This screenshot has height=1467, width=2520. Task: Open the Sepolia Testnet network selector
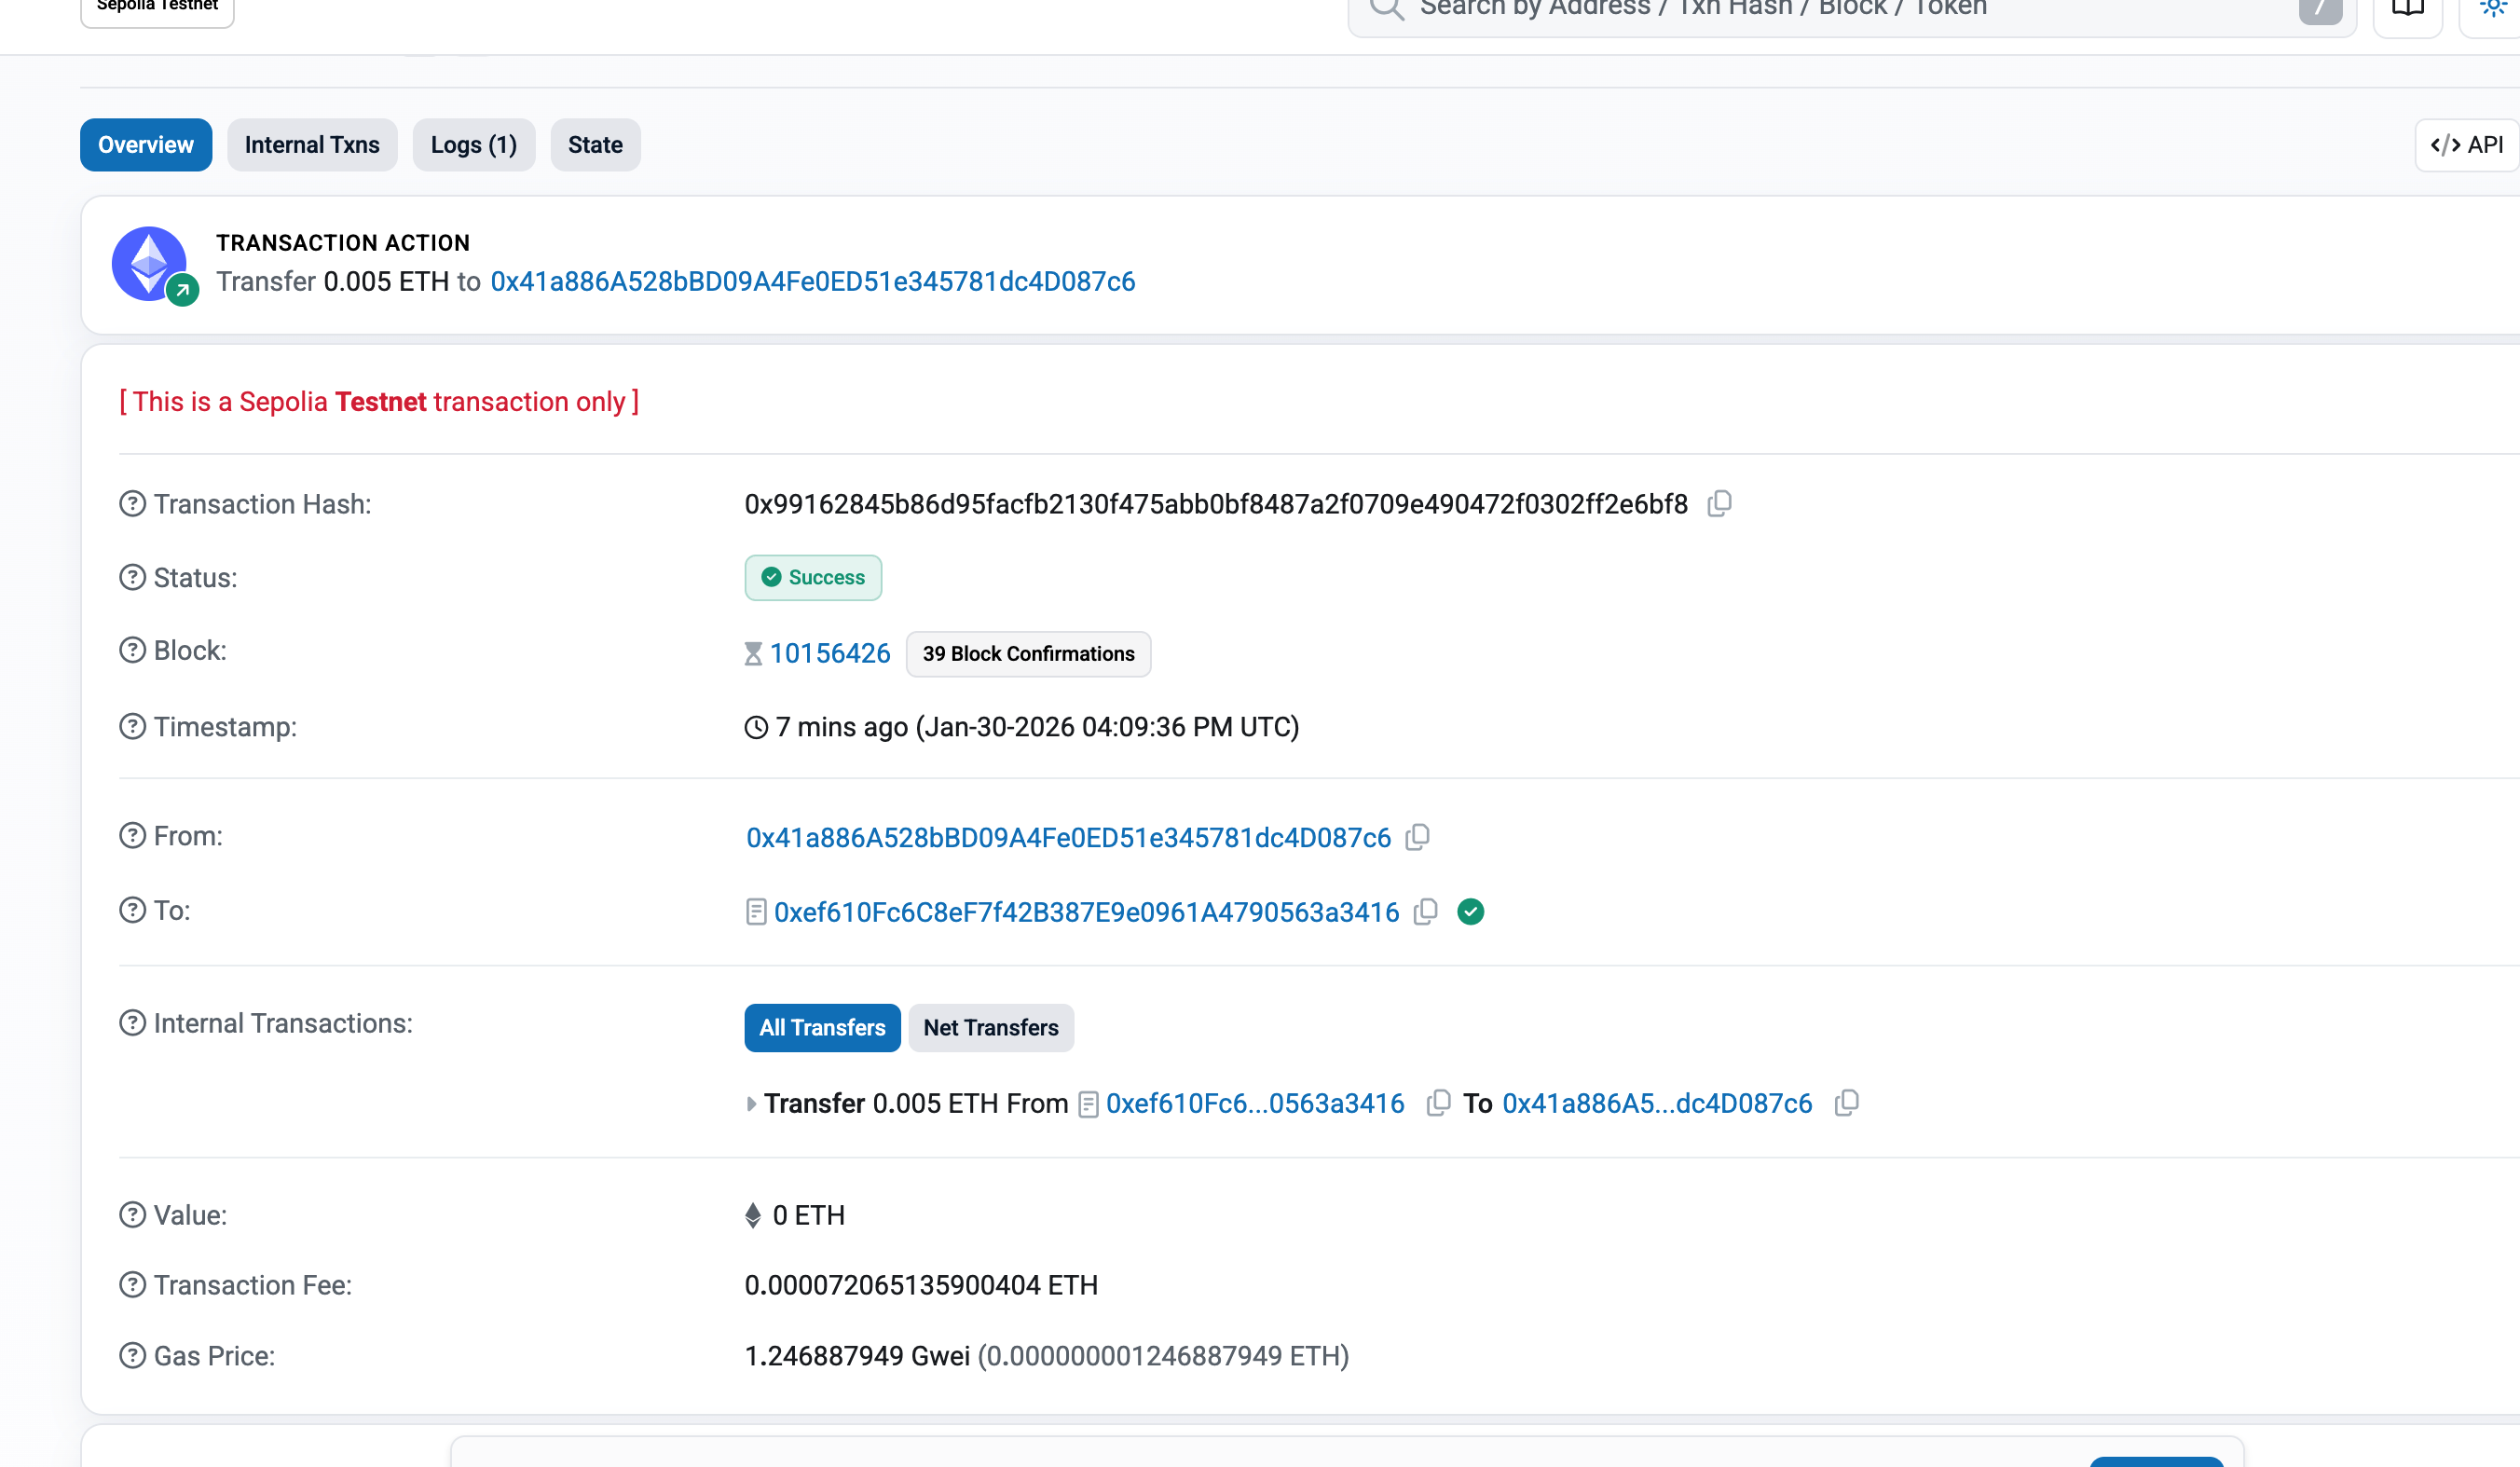point(157,8)
